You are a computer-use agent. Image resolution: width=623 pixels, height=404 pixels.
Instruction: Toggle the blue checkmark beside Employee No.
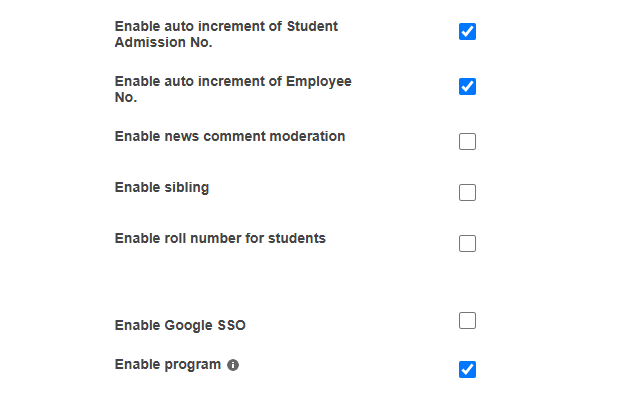(x=467, y=86)
